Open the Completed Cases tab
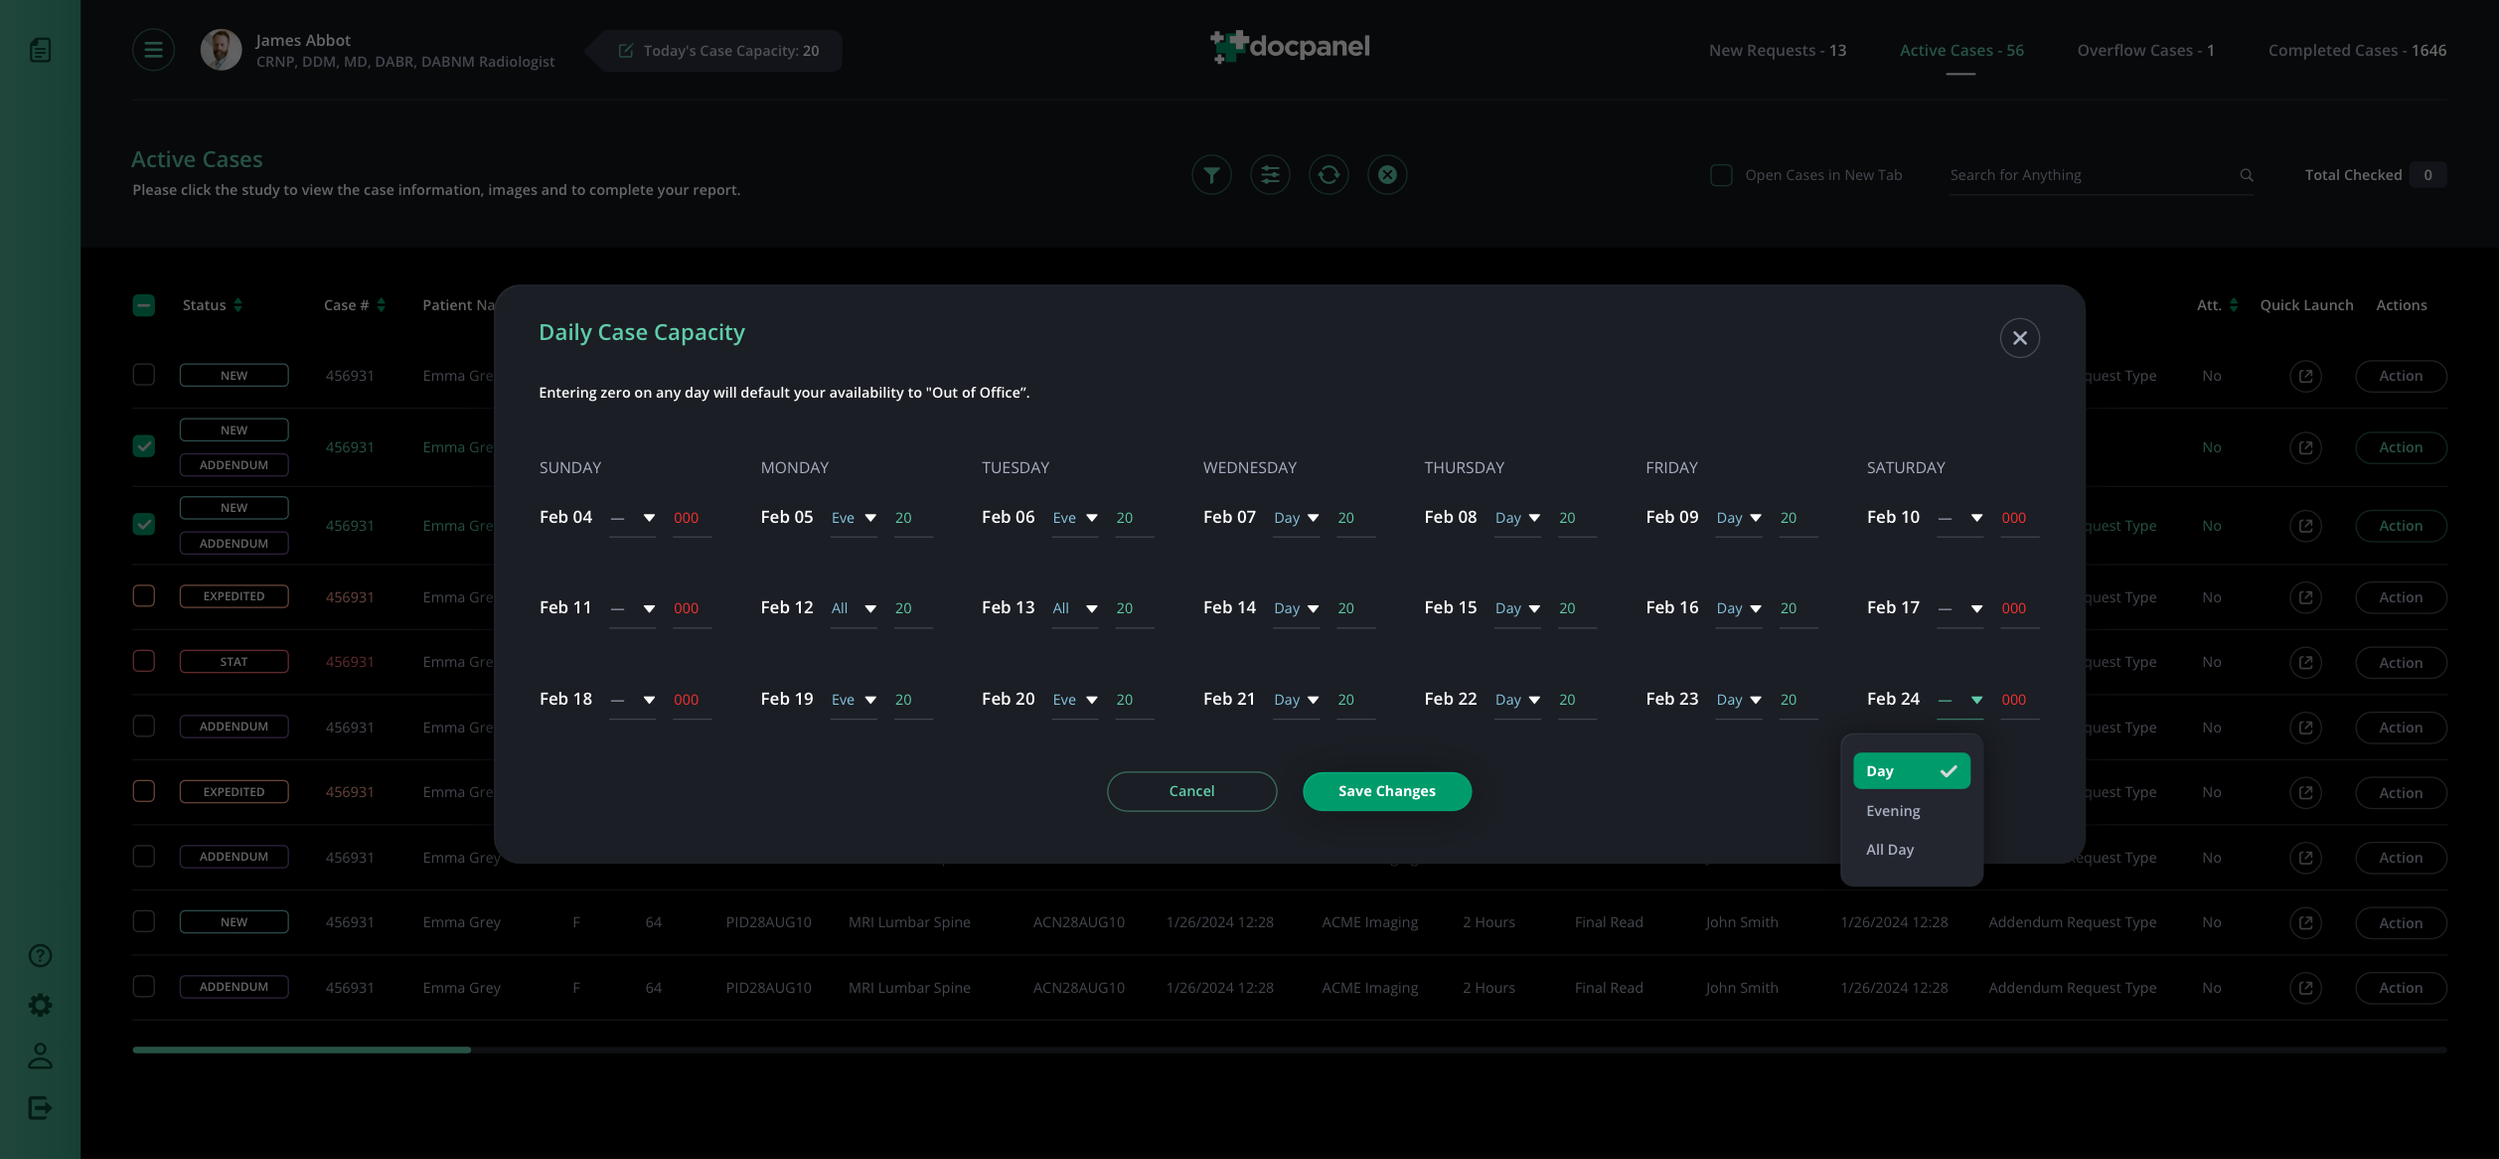Screen dimensions: 2500x1159 pyautogui.click(x=2357, y=50)
